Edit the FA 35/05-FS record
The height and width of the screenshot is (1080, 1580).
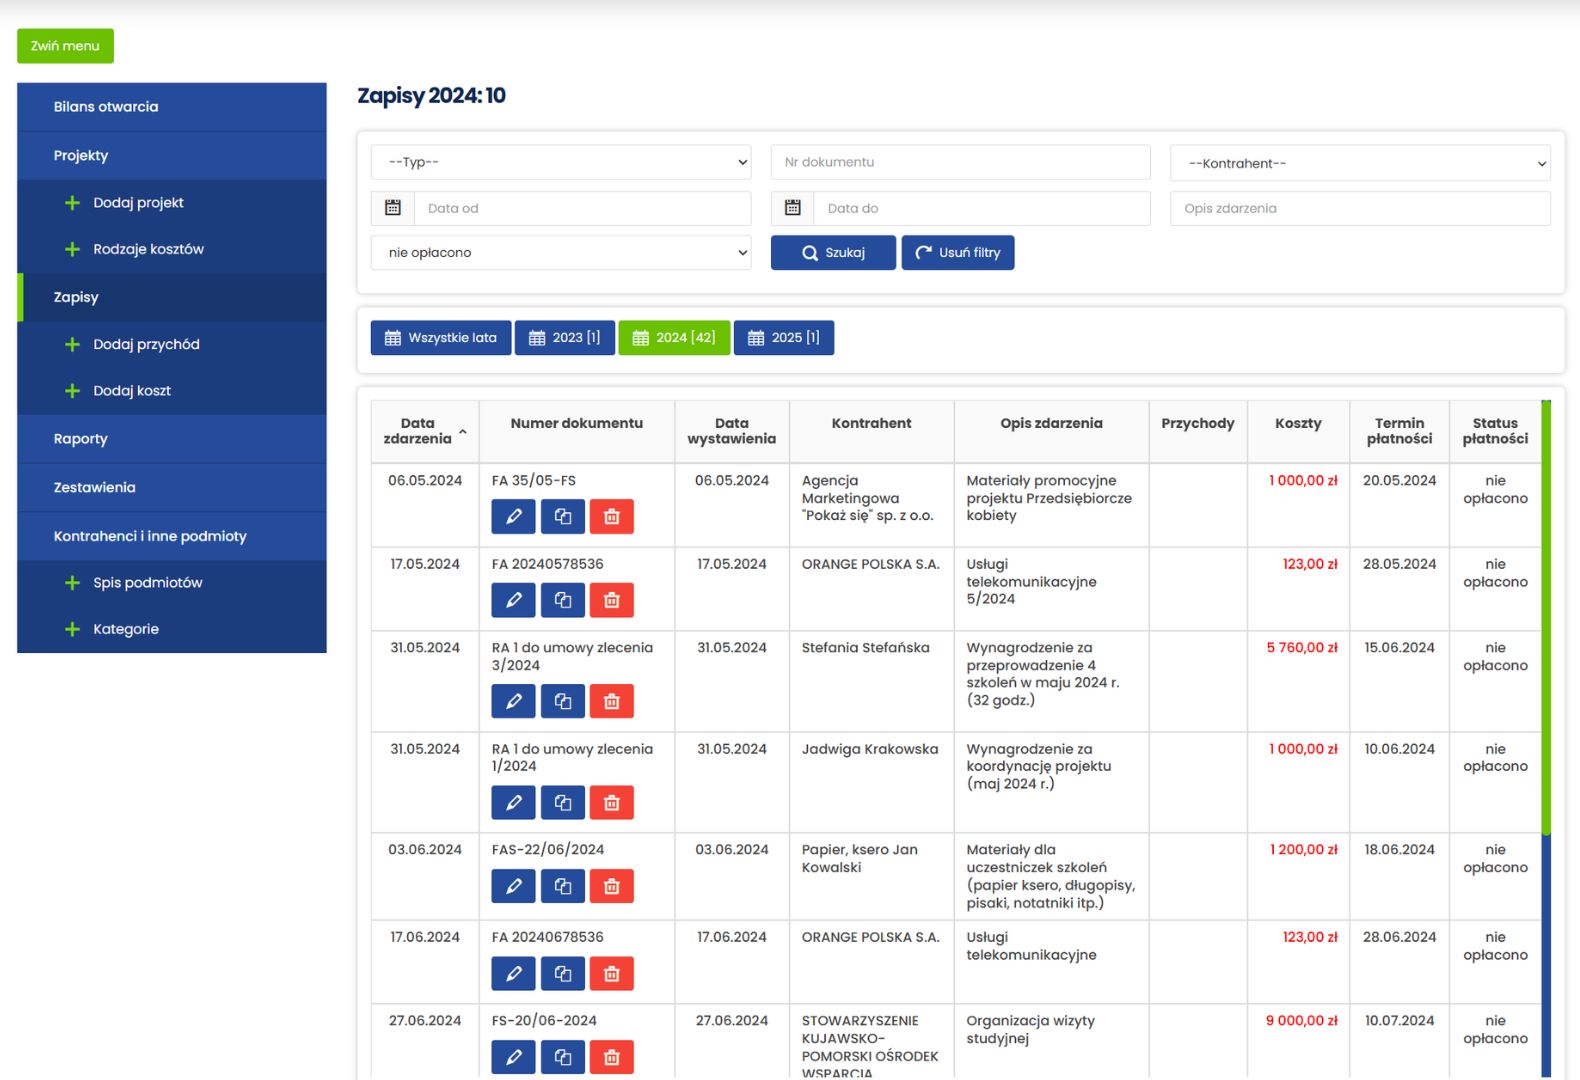(x=513, y=517)
